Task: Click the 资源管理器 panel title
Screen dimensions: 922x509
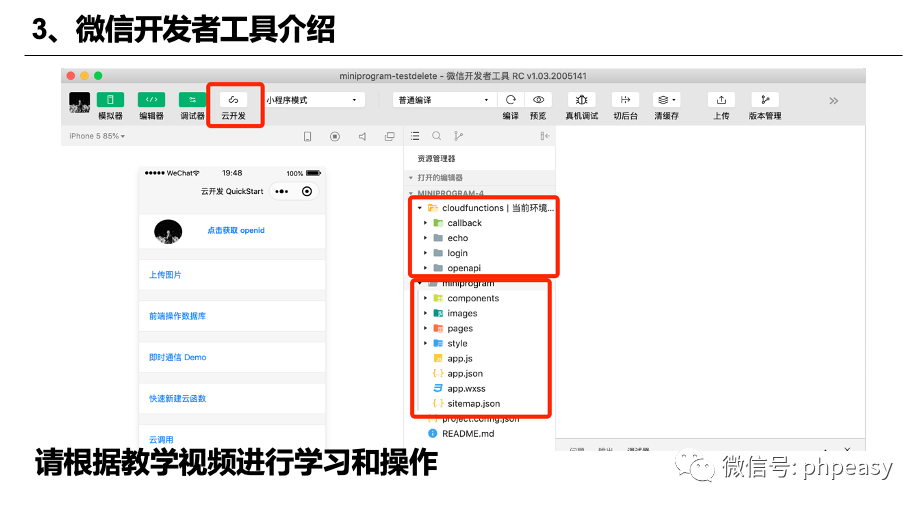Action: click(x=436, y=159)
